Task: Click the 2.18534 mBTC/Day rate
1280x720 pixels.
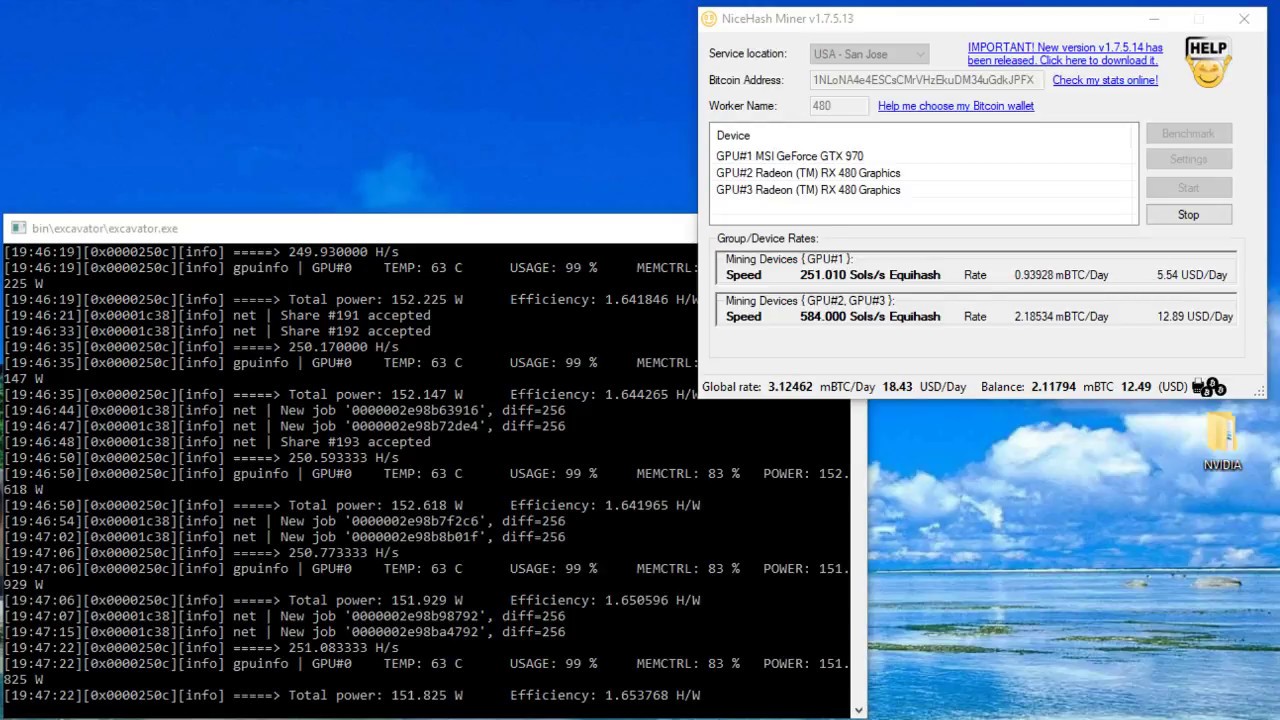Action: click(1061, 316)
